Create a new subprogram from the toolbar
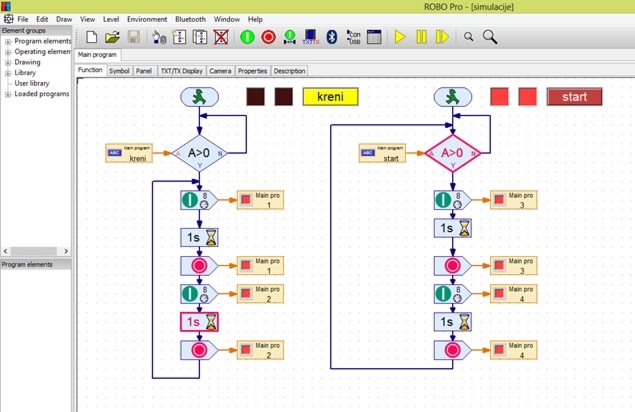 point(179,37)
